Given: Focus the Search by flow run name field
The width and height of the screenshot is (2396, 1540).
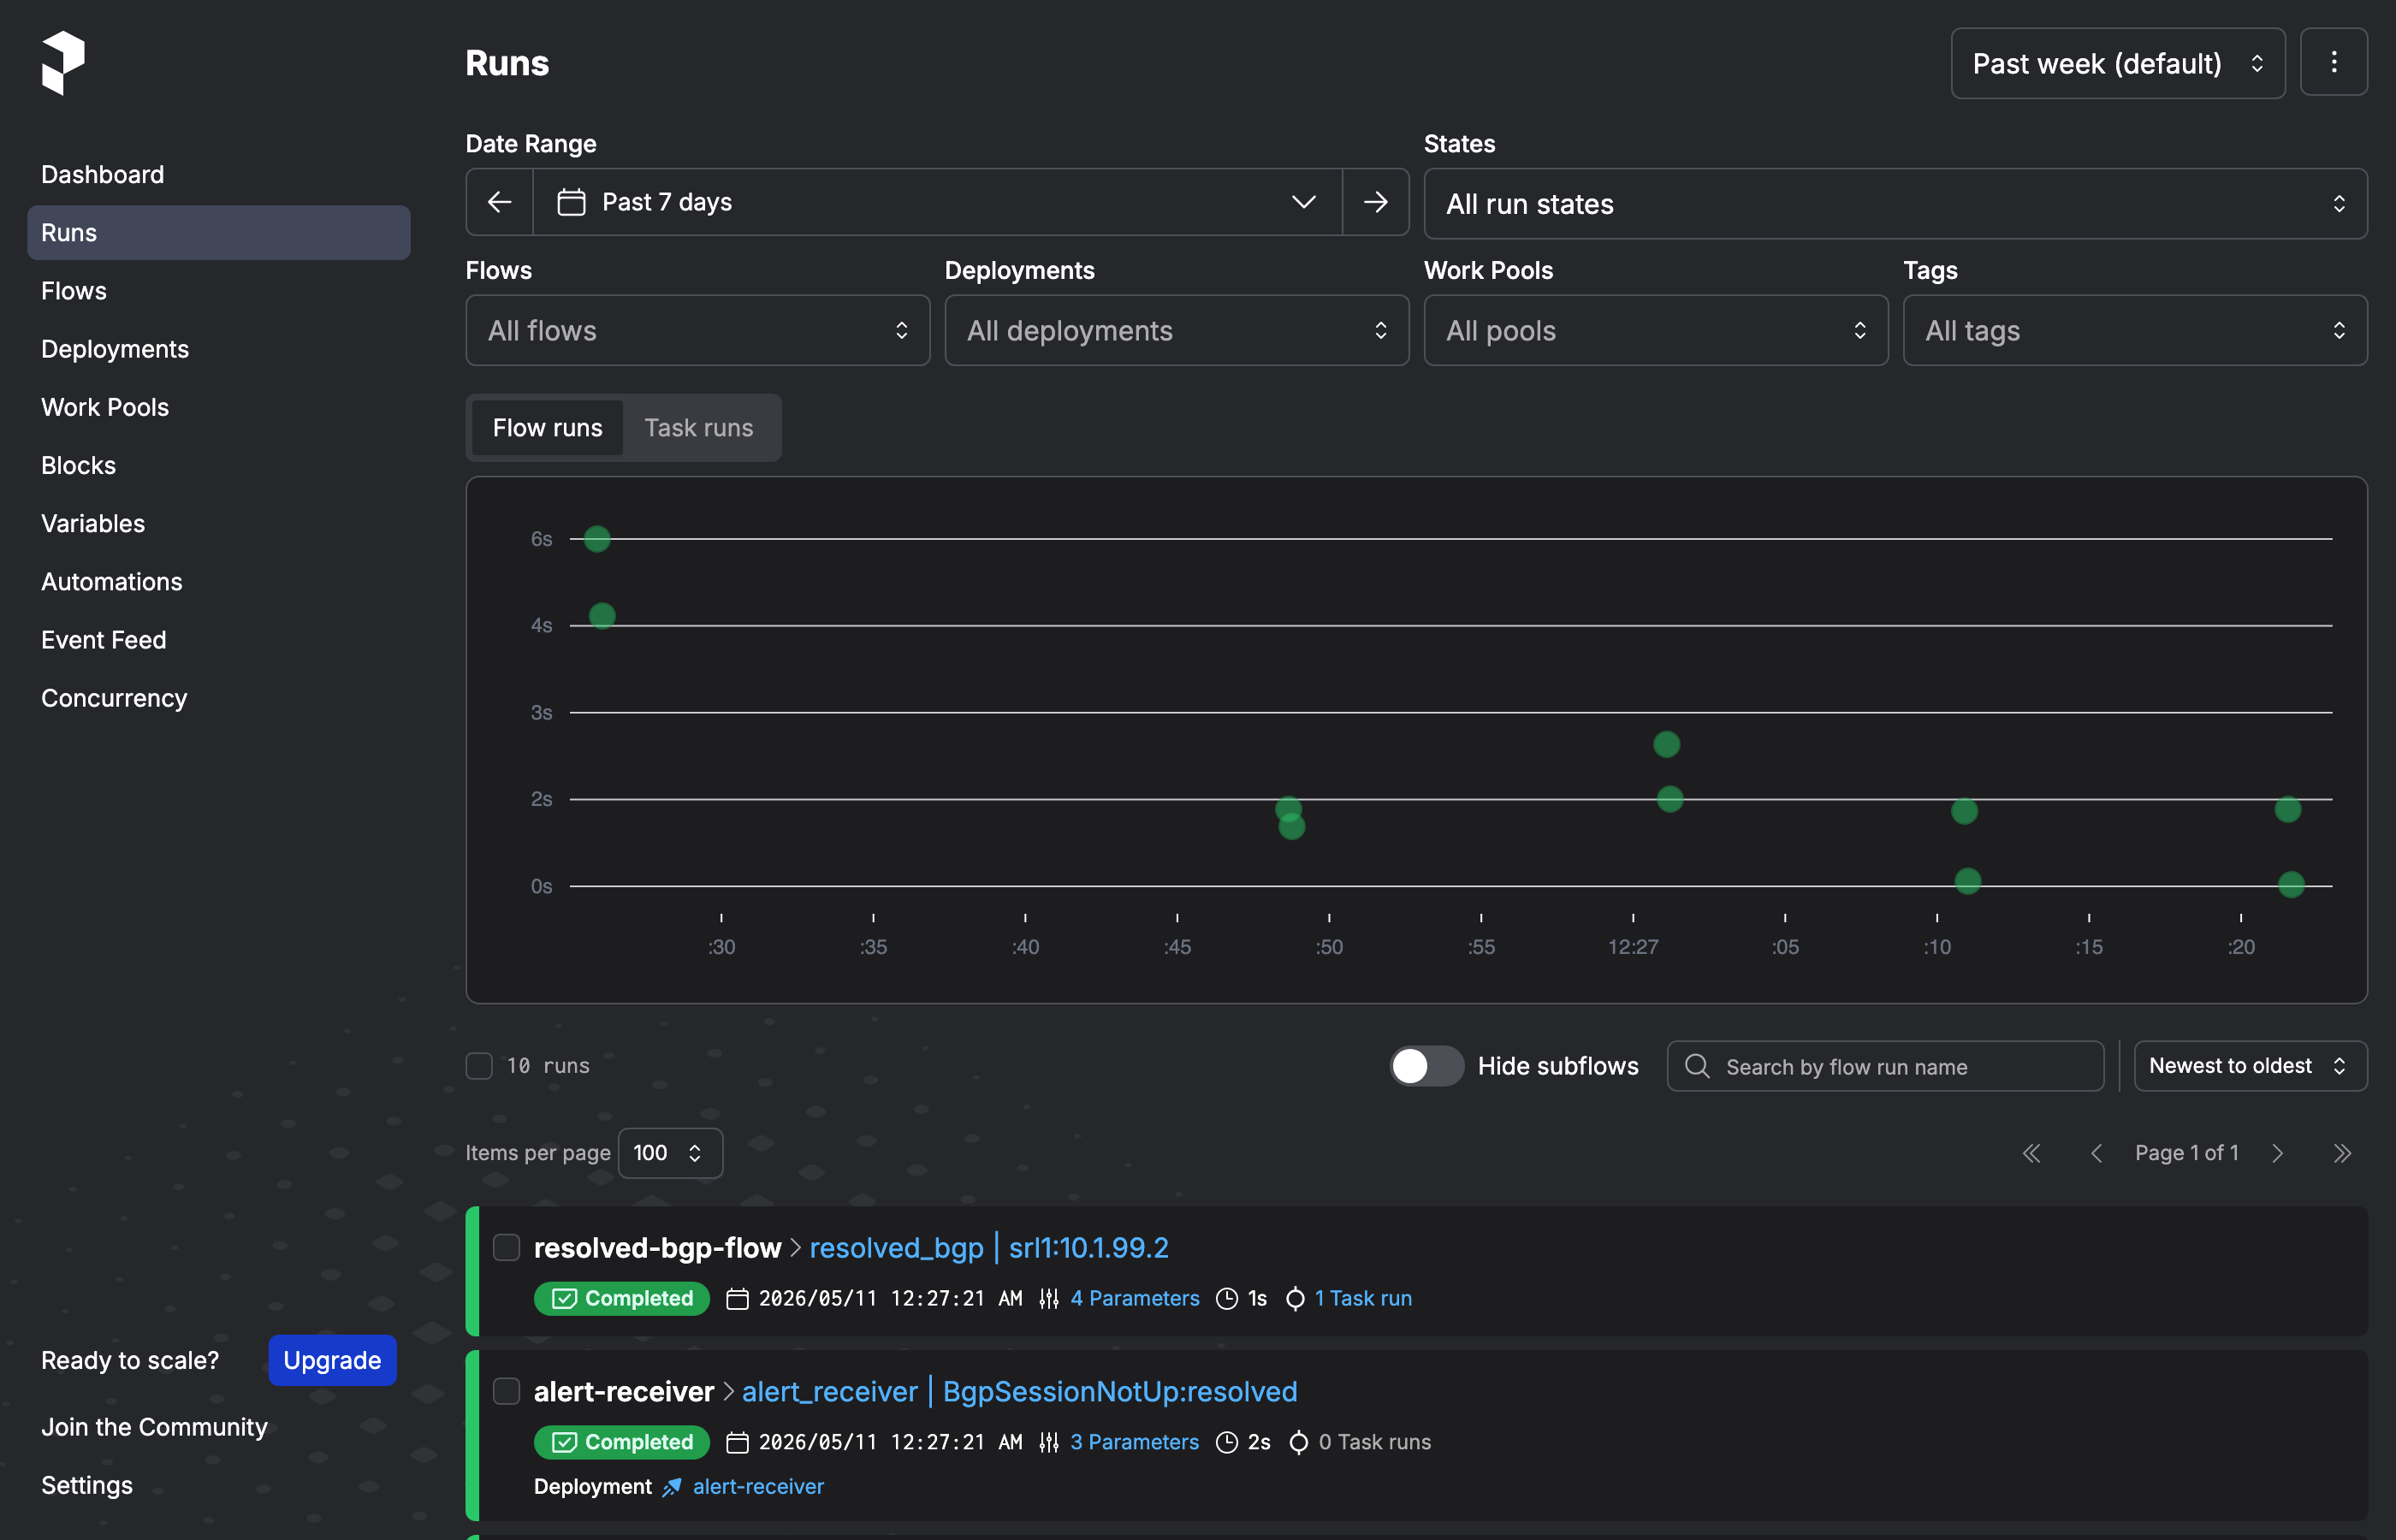Looking at the screenshot, I should 1885,1066.
